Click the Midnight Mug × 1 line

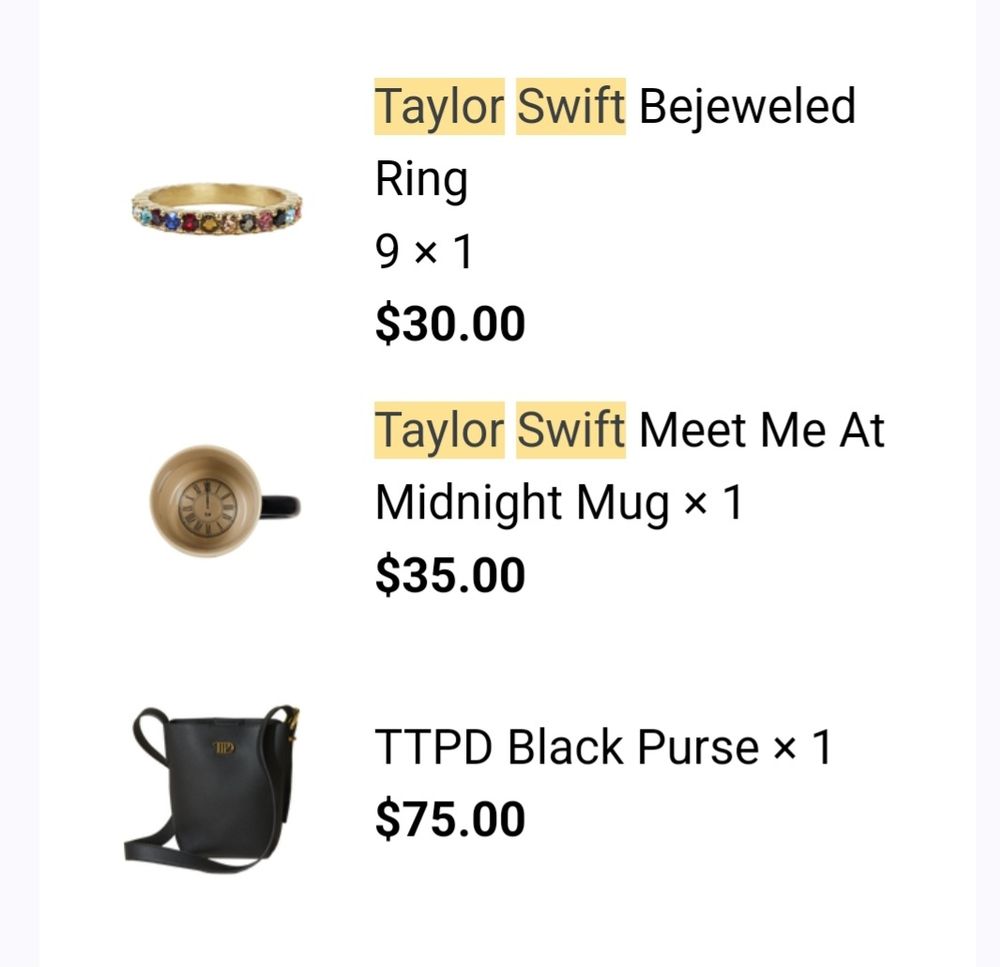(559, 503)
